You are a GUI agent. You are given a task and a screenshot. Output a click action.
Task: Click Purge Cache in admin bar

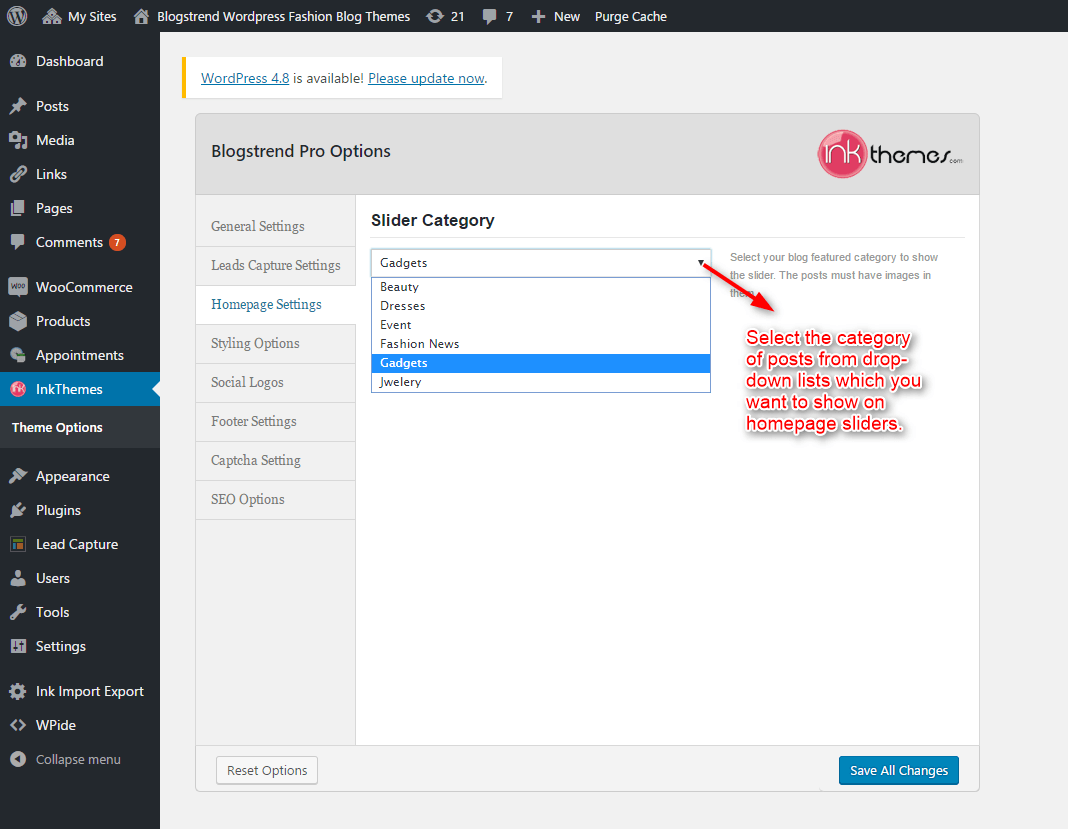pos(631,16)
